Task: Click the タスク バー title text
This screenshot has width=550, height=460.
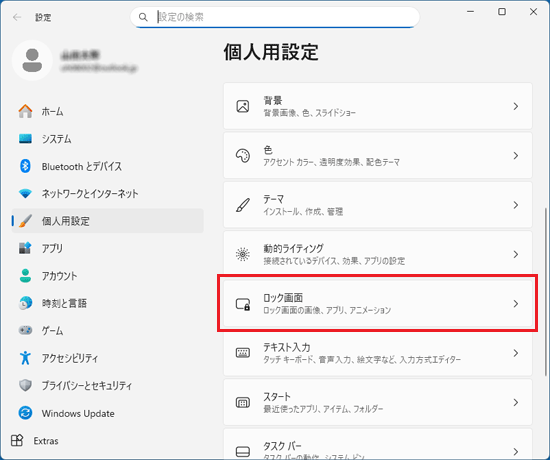Action: pos(282,446)
